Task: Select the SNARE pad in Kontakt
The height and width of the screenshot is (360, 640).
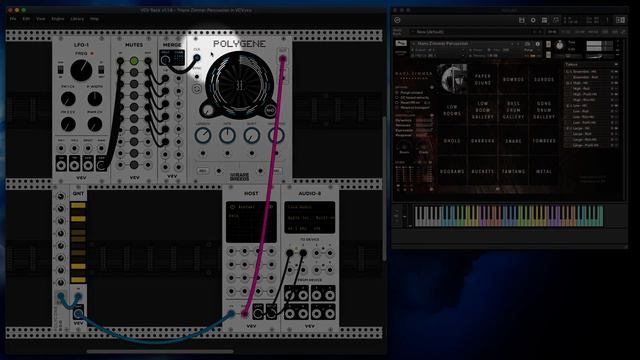Action: (513, 141)
